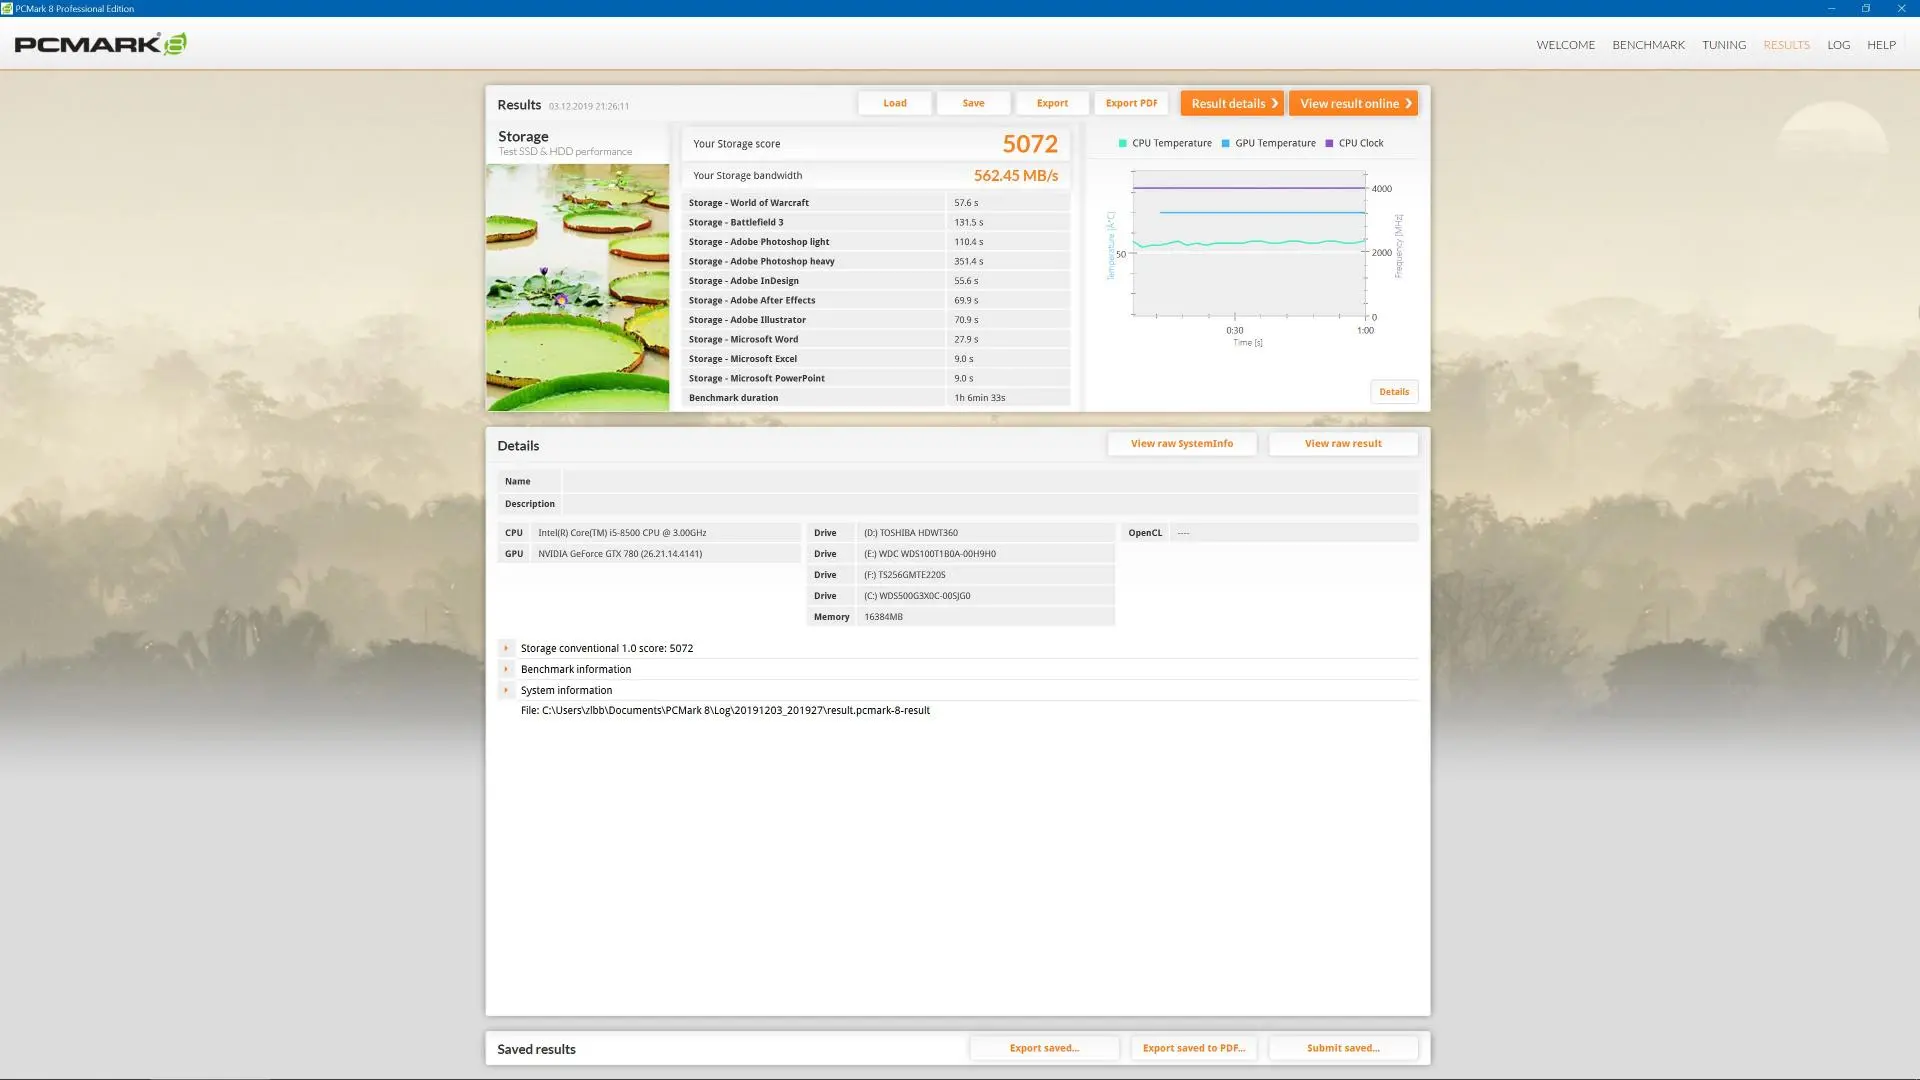The height and width of the screenshot is (1080, 1920).
Task: Click the (E:) WDC WDS100T1B0A drive entry
Action: [986, 554]
